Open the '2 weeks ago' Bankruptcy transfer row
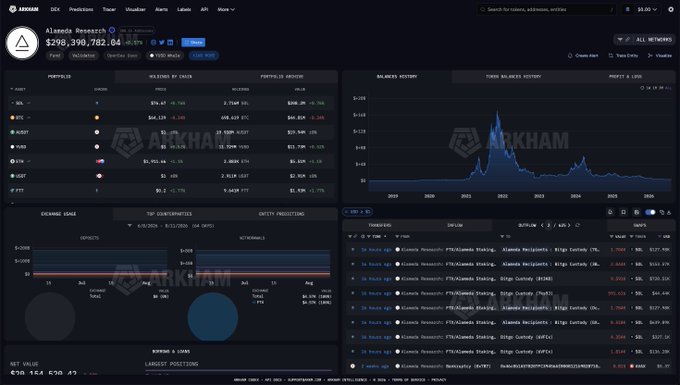 [510, 366]
